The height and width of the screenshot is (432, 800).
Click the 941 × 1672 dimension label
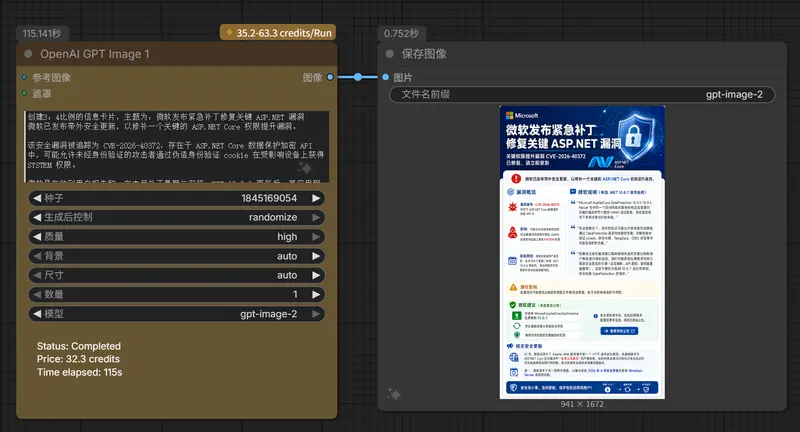582,404
